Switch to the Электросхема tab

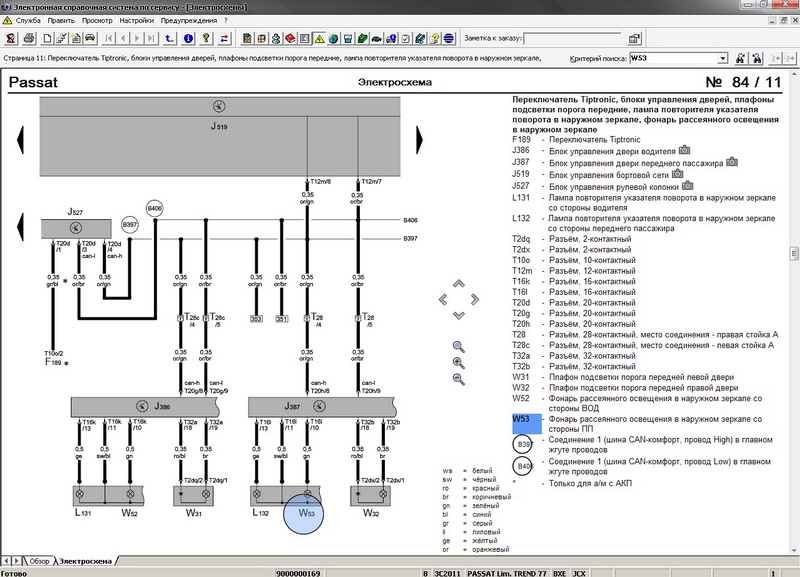pyautogui.click(x=86, y=561)
